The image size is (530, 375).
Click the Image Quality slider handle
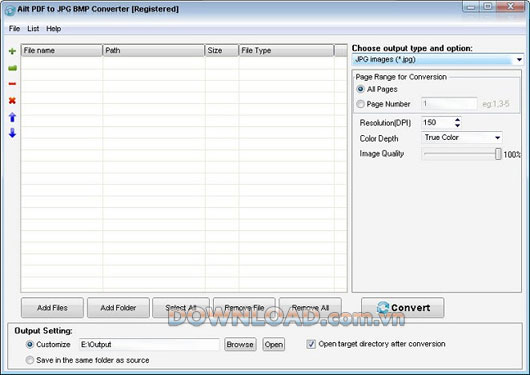pos(498,154)
